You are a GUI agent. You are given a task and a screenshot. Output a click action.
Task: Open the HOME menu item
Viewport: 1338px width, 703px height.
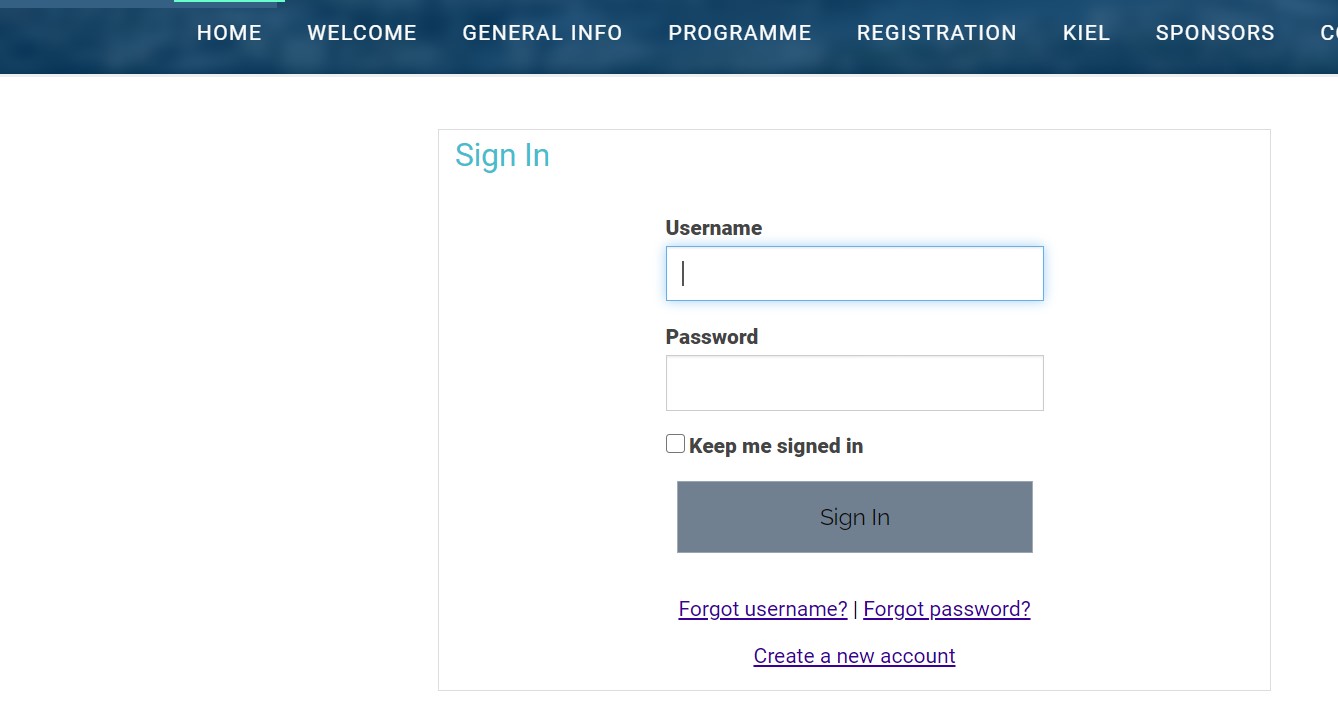click(x=229, y=33)
